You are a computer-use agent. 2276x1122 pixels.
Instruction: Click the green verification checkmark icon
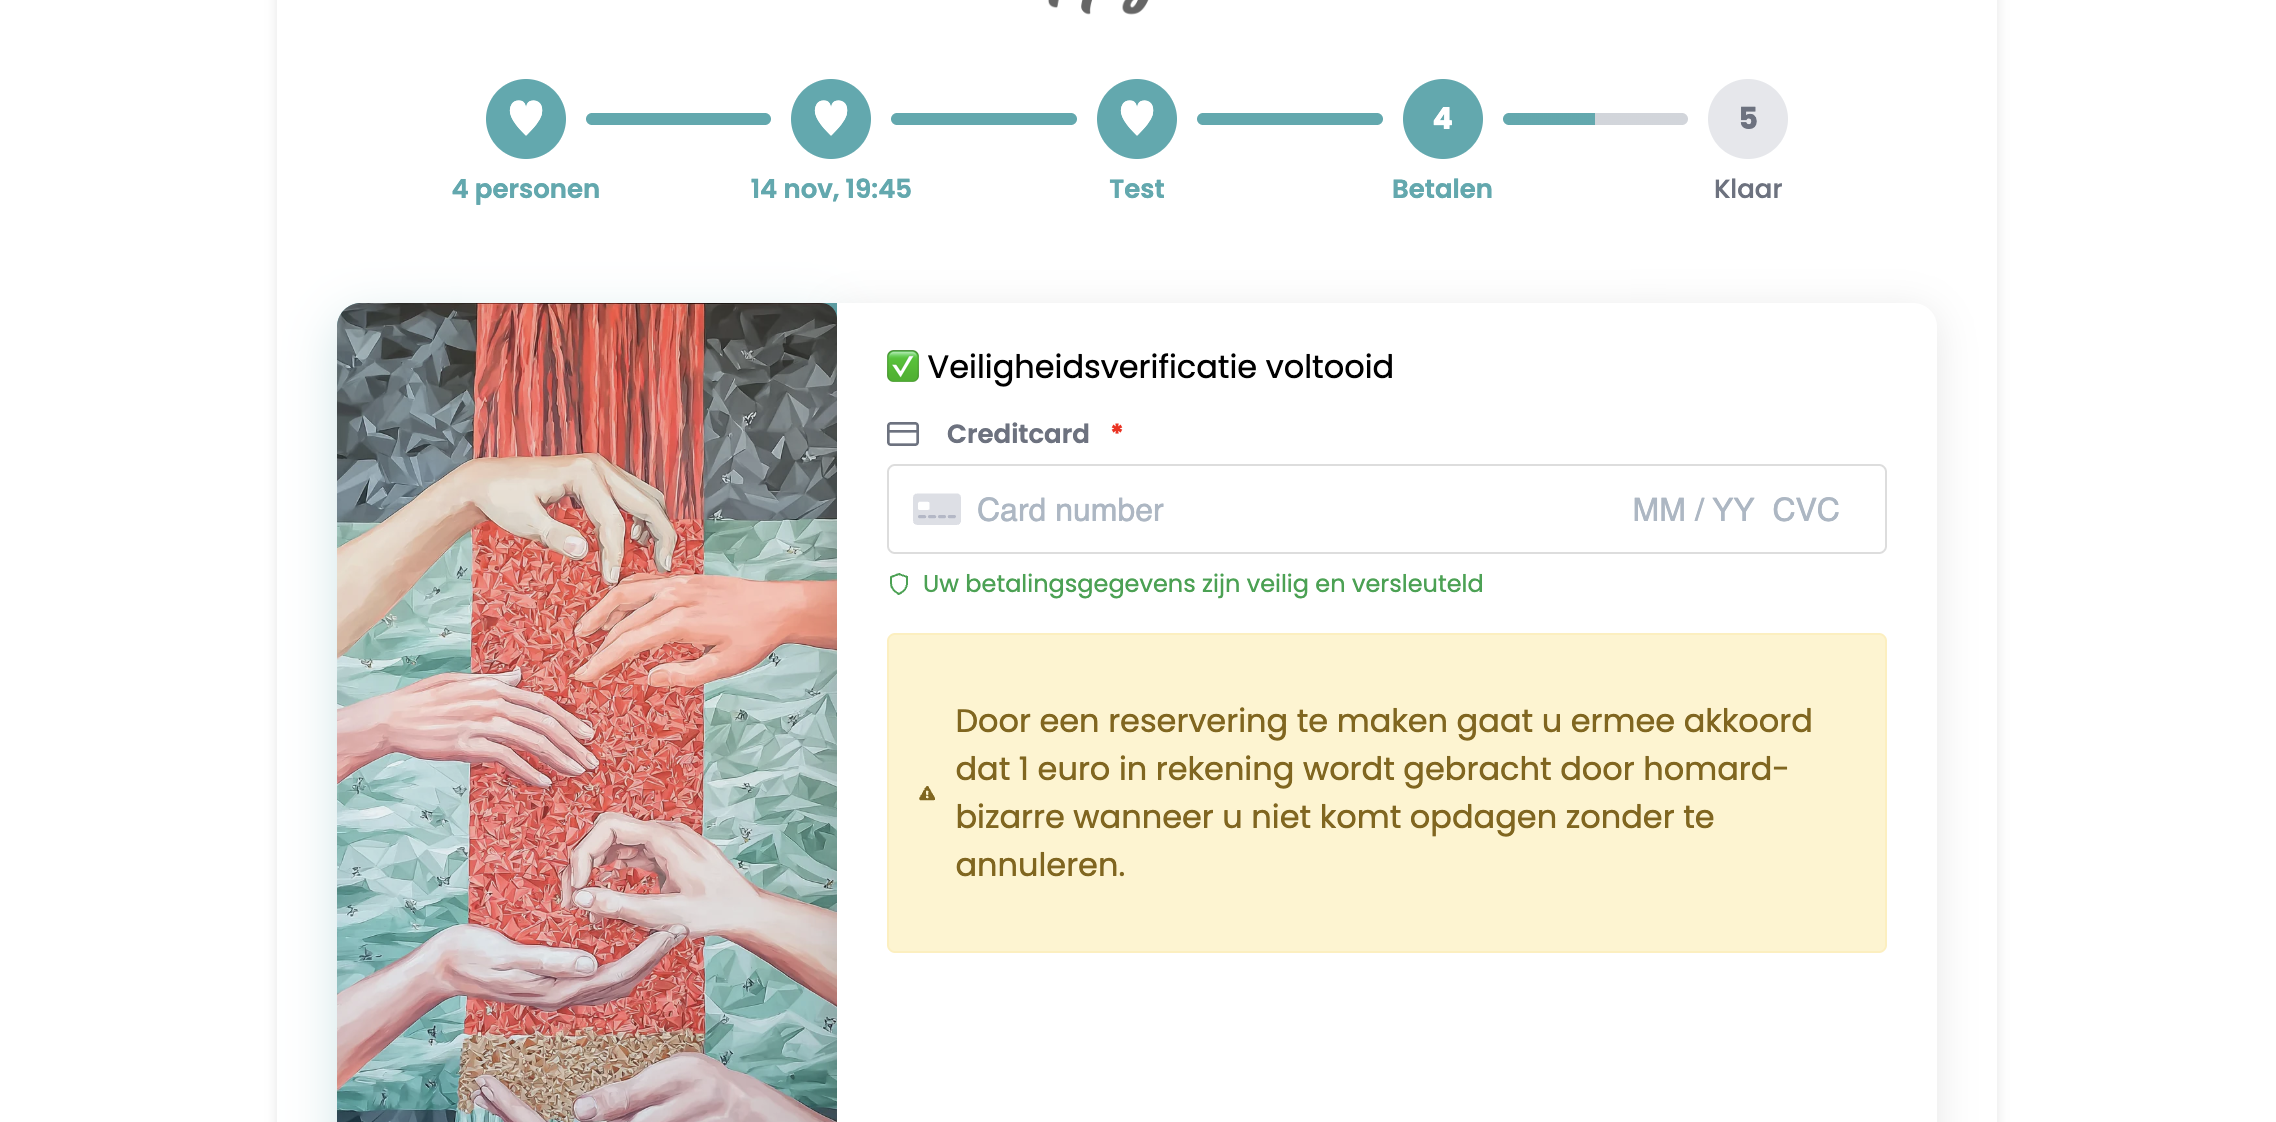tap(903, 366)
